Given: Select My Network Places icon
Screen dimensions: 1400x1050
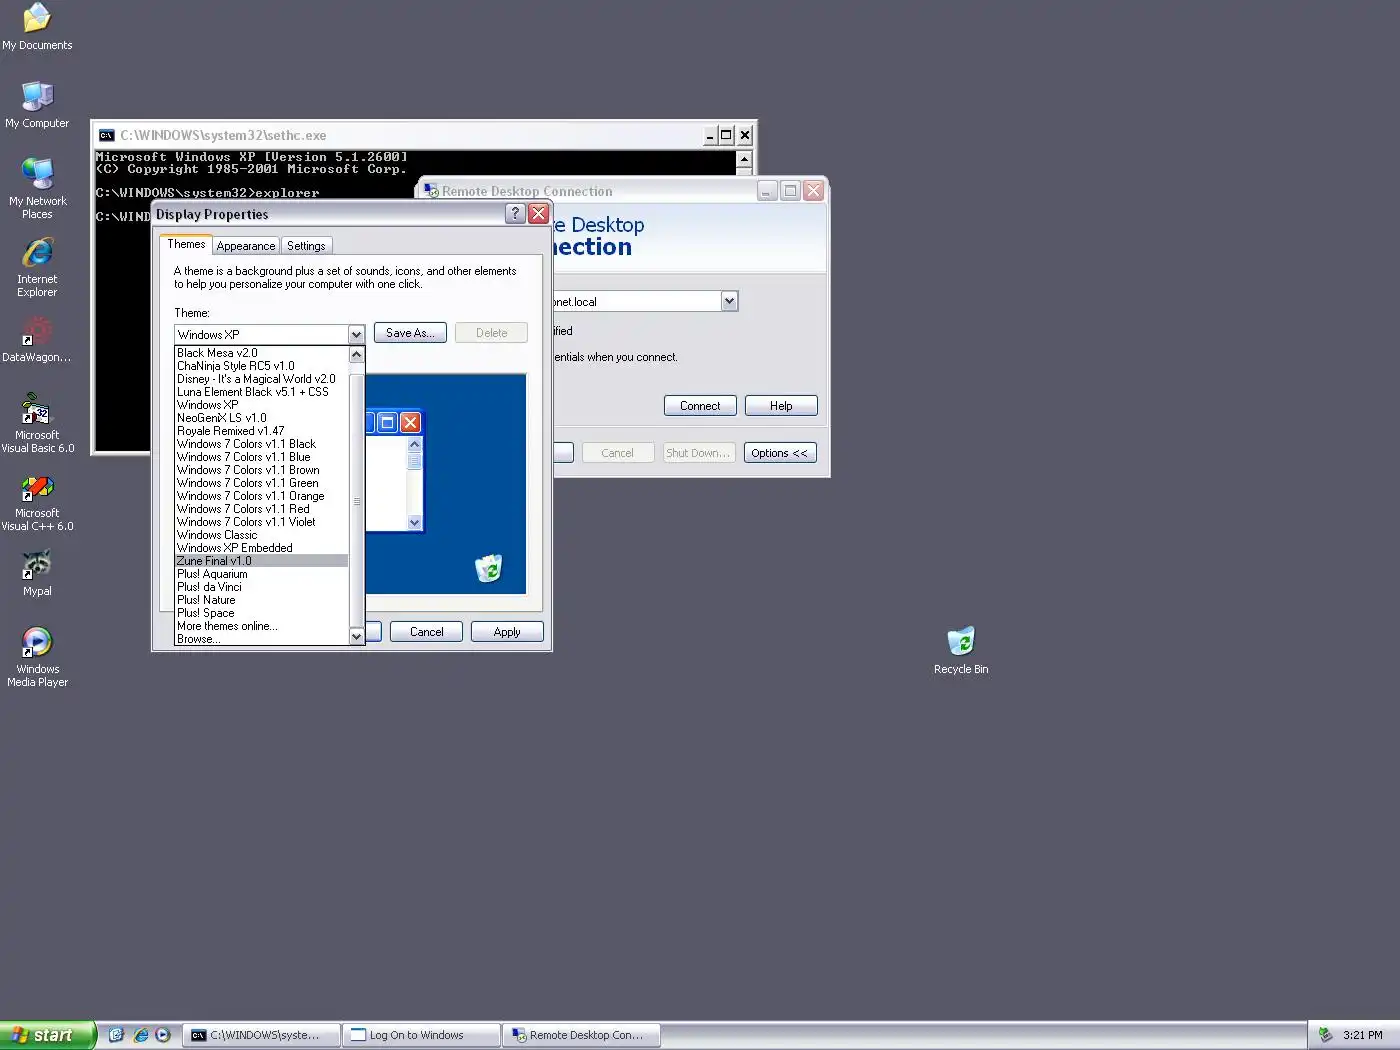Looking at the screenshot, I should 37,188.
